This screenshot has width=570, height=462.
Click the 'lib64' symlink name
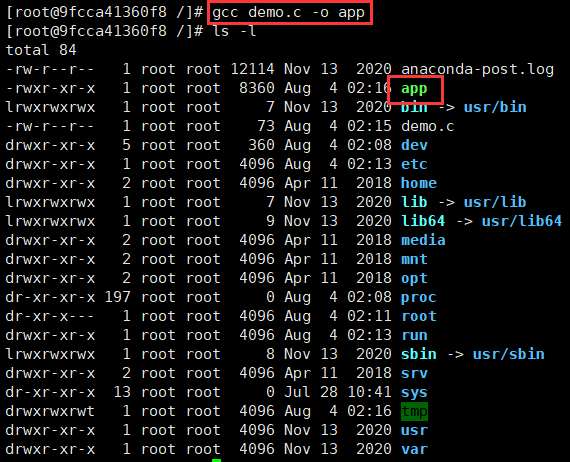423,221
